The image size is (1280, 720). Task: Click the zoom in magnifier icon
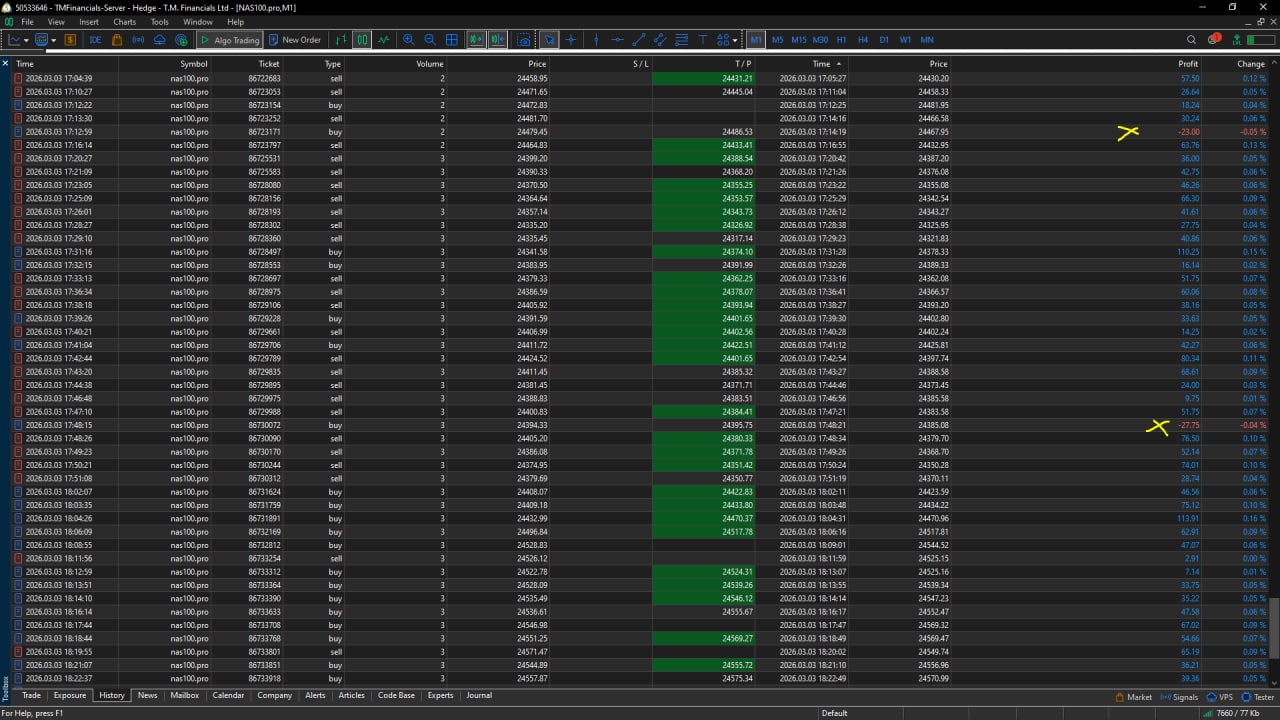click(408, 40)
